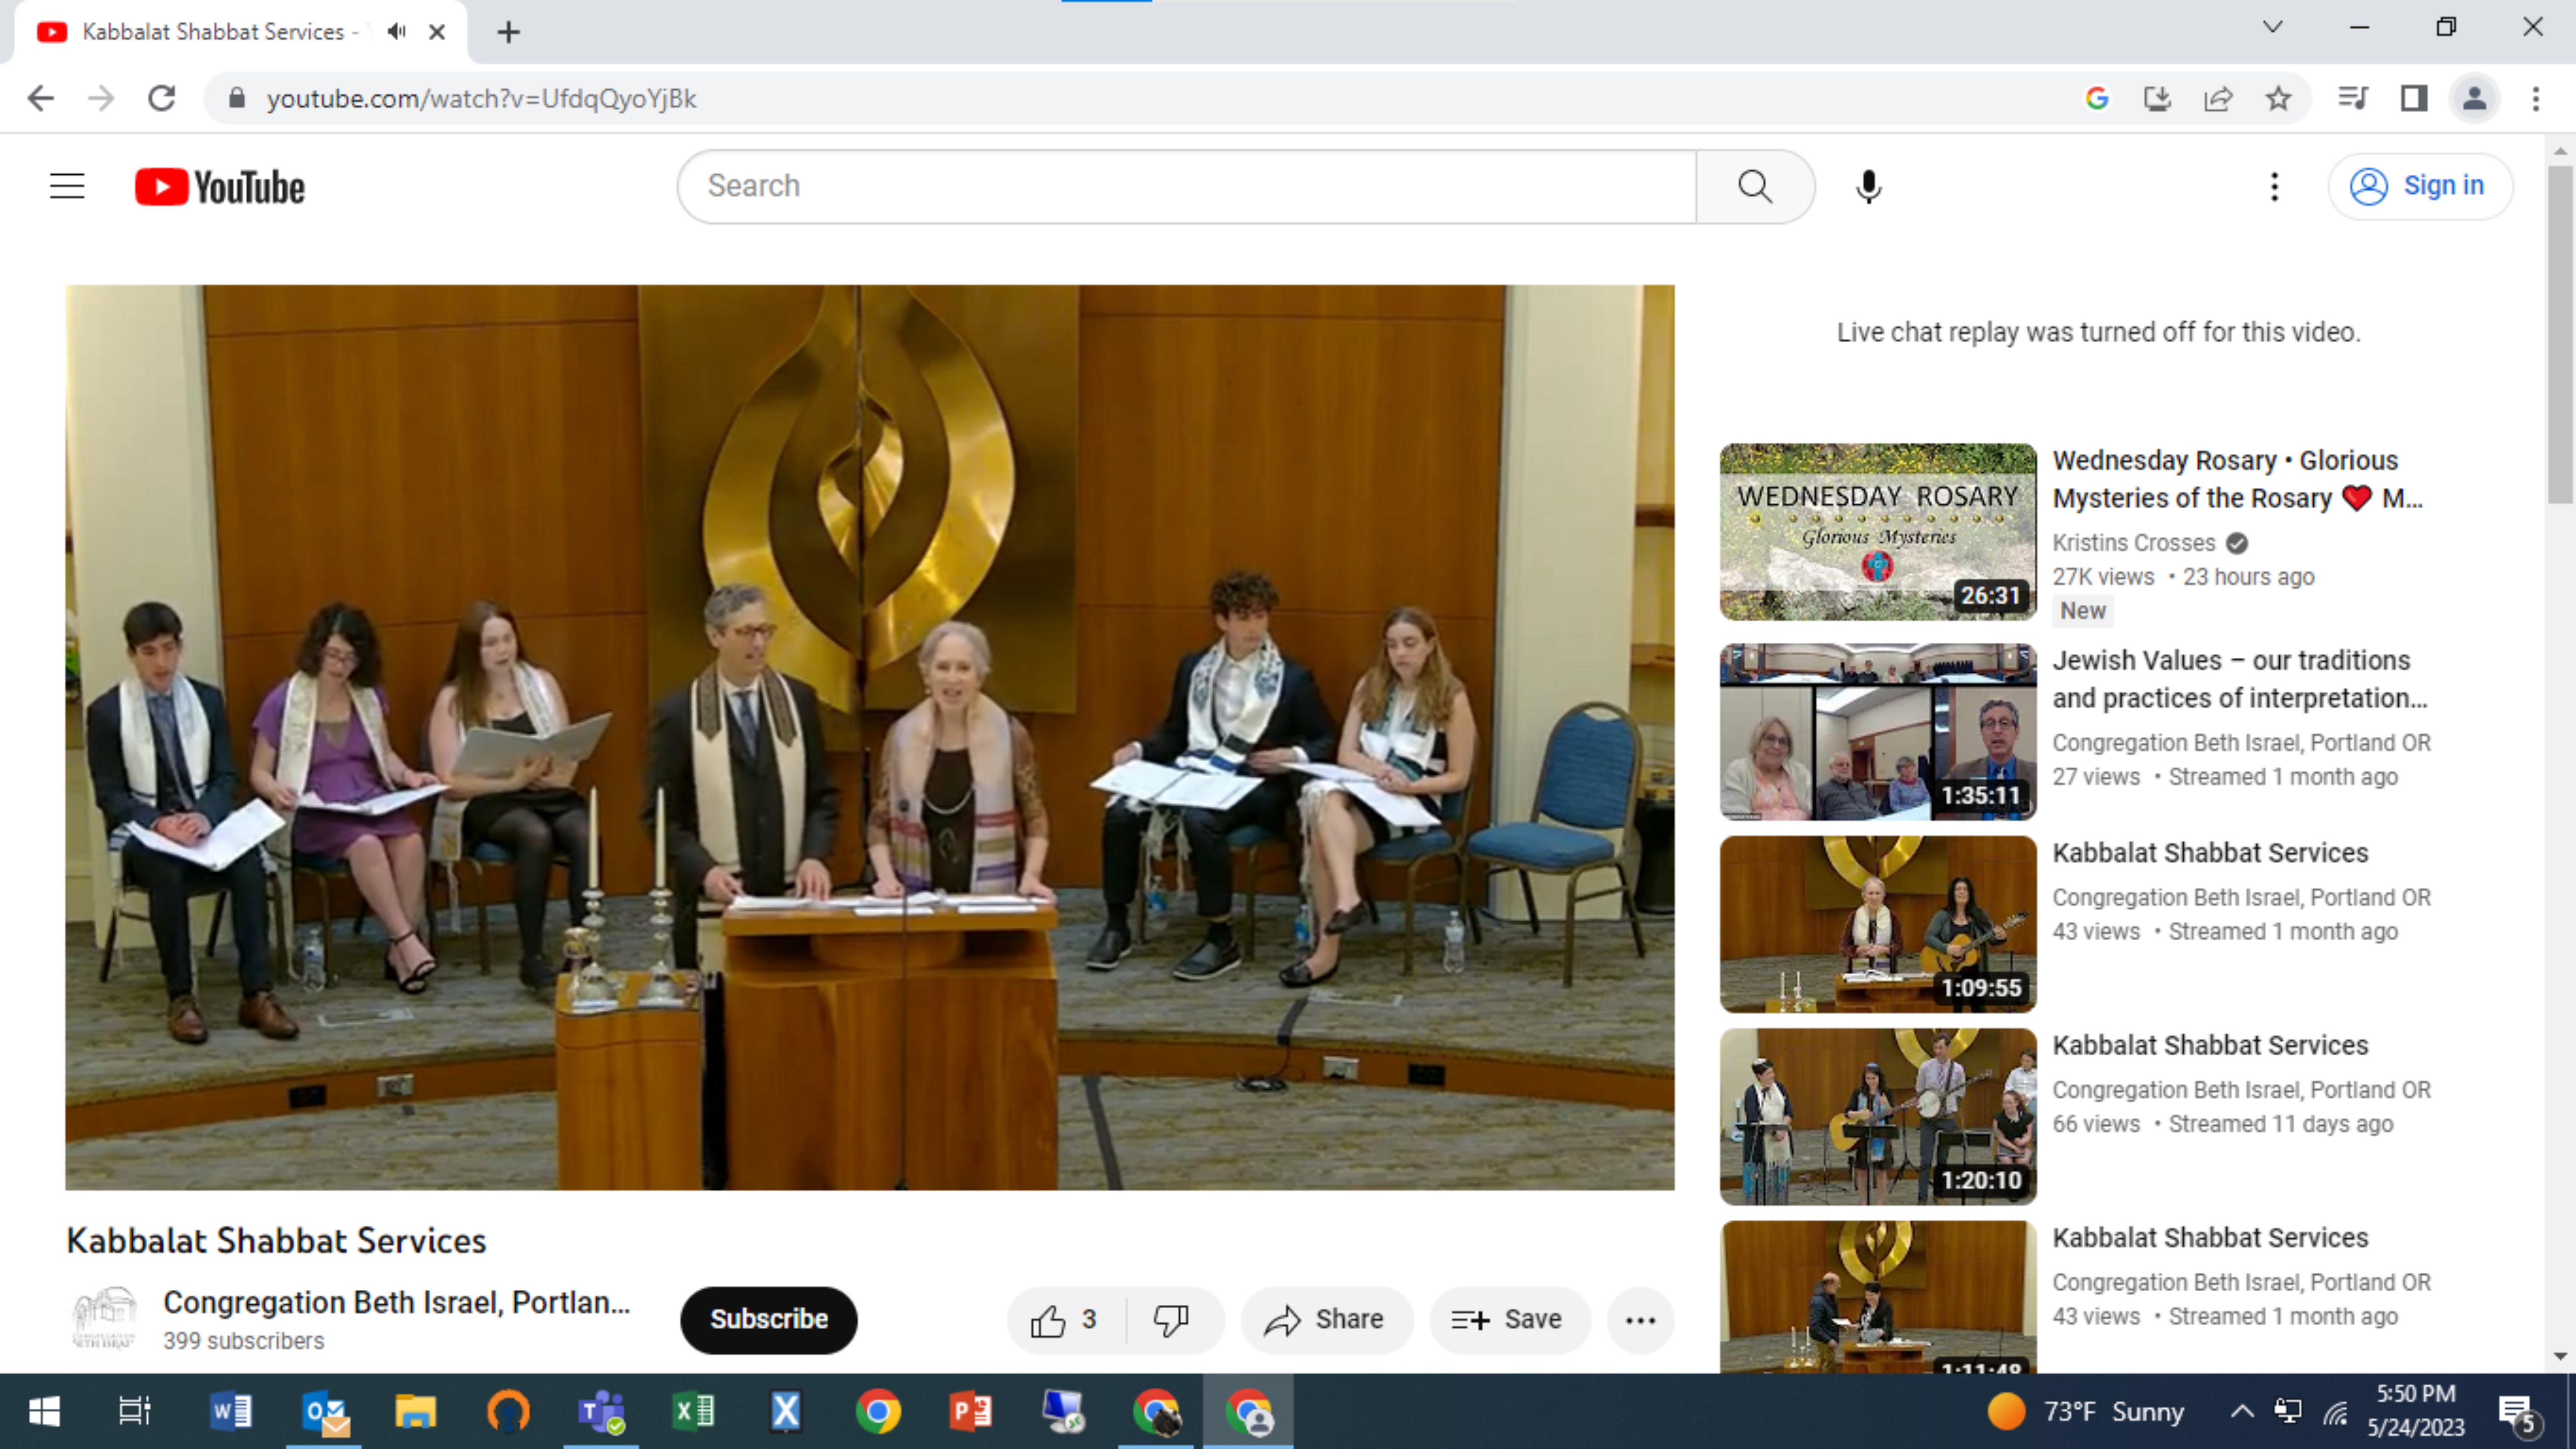
Task: Go to YouTube home via logo
Action: 220,187
